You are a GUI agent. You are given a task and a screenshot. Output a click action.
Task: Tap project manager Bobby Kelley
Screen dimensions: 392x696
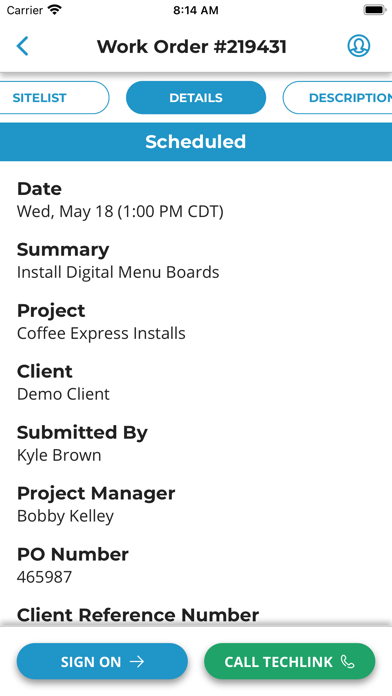point(65,516)
